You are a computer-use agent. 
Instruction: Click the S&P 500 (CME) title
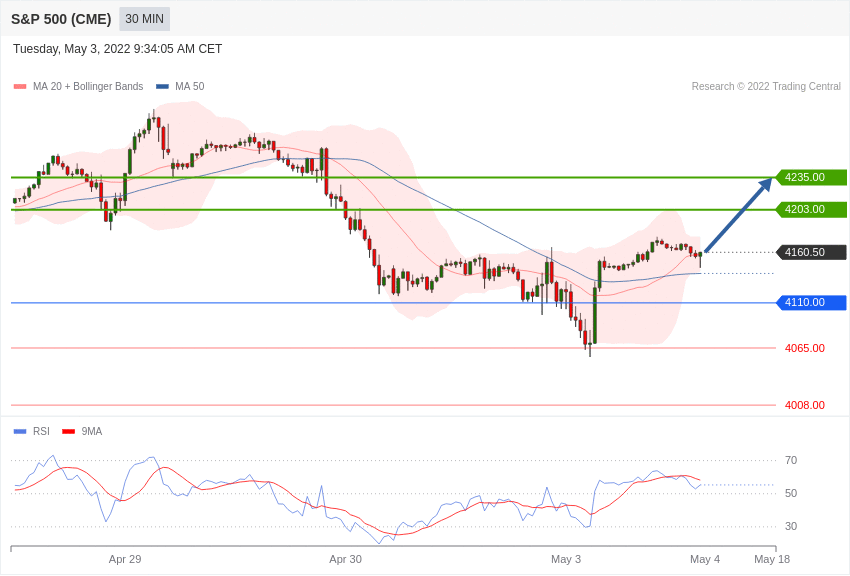coord(61,19)
